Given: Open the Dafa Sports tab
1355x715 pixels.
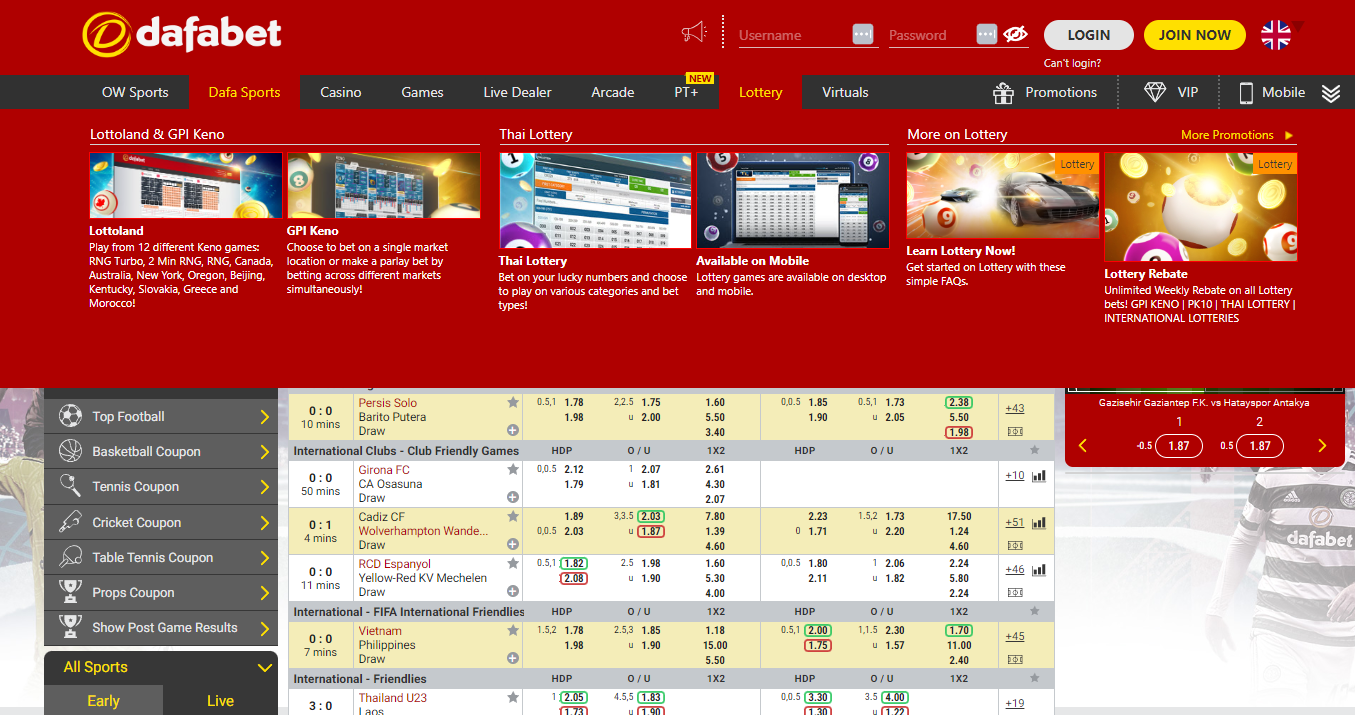Looking at the screenshot, I should 244,92.
